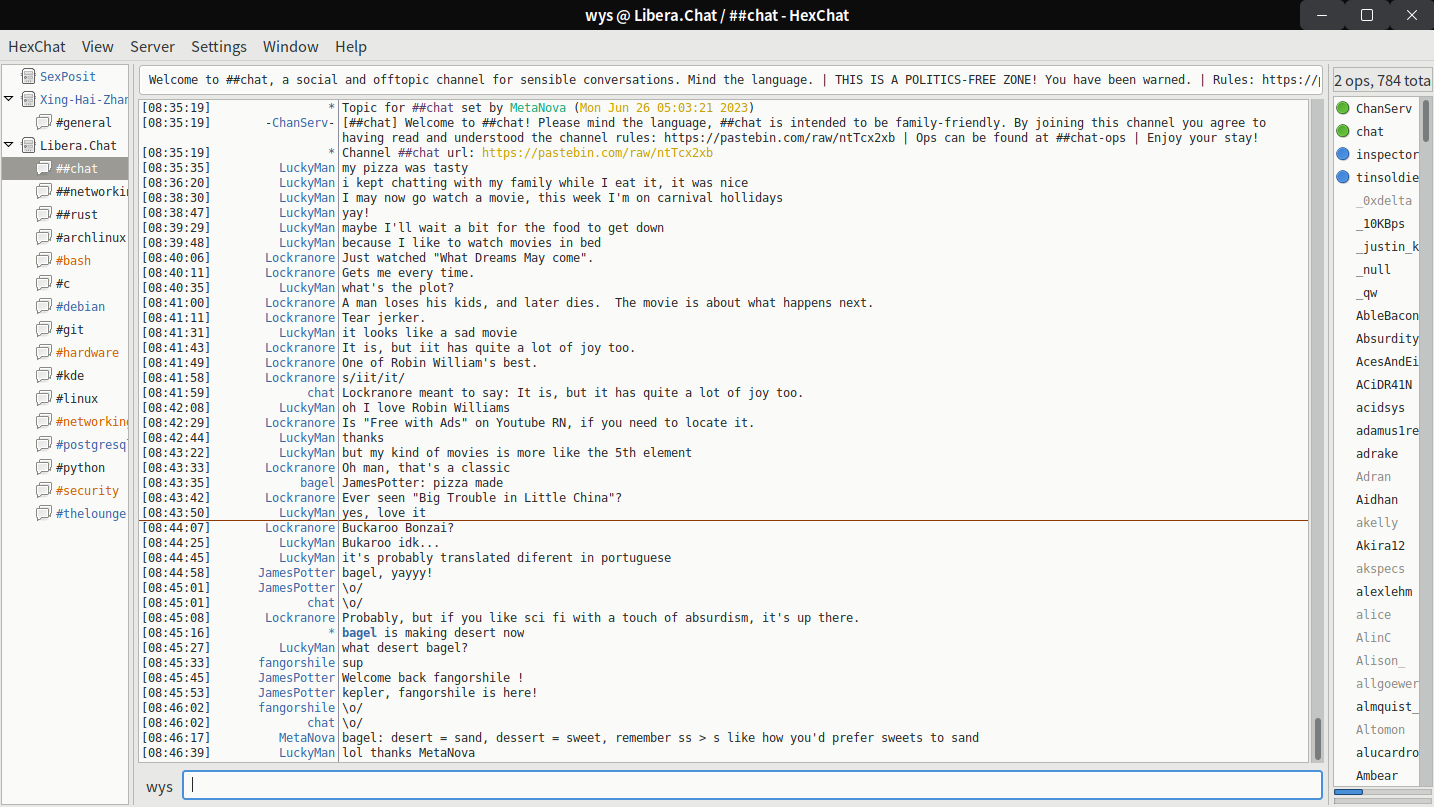Open the HexChat menu
The height and width of the screenshot is (807, 1434).
37,47
